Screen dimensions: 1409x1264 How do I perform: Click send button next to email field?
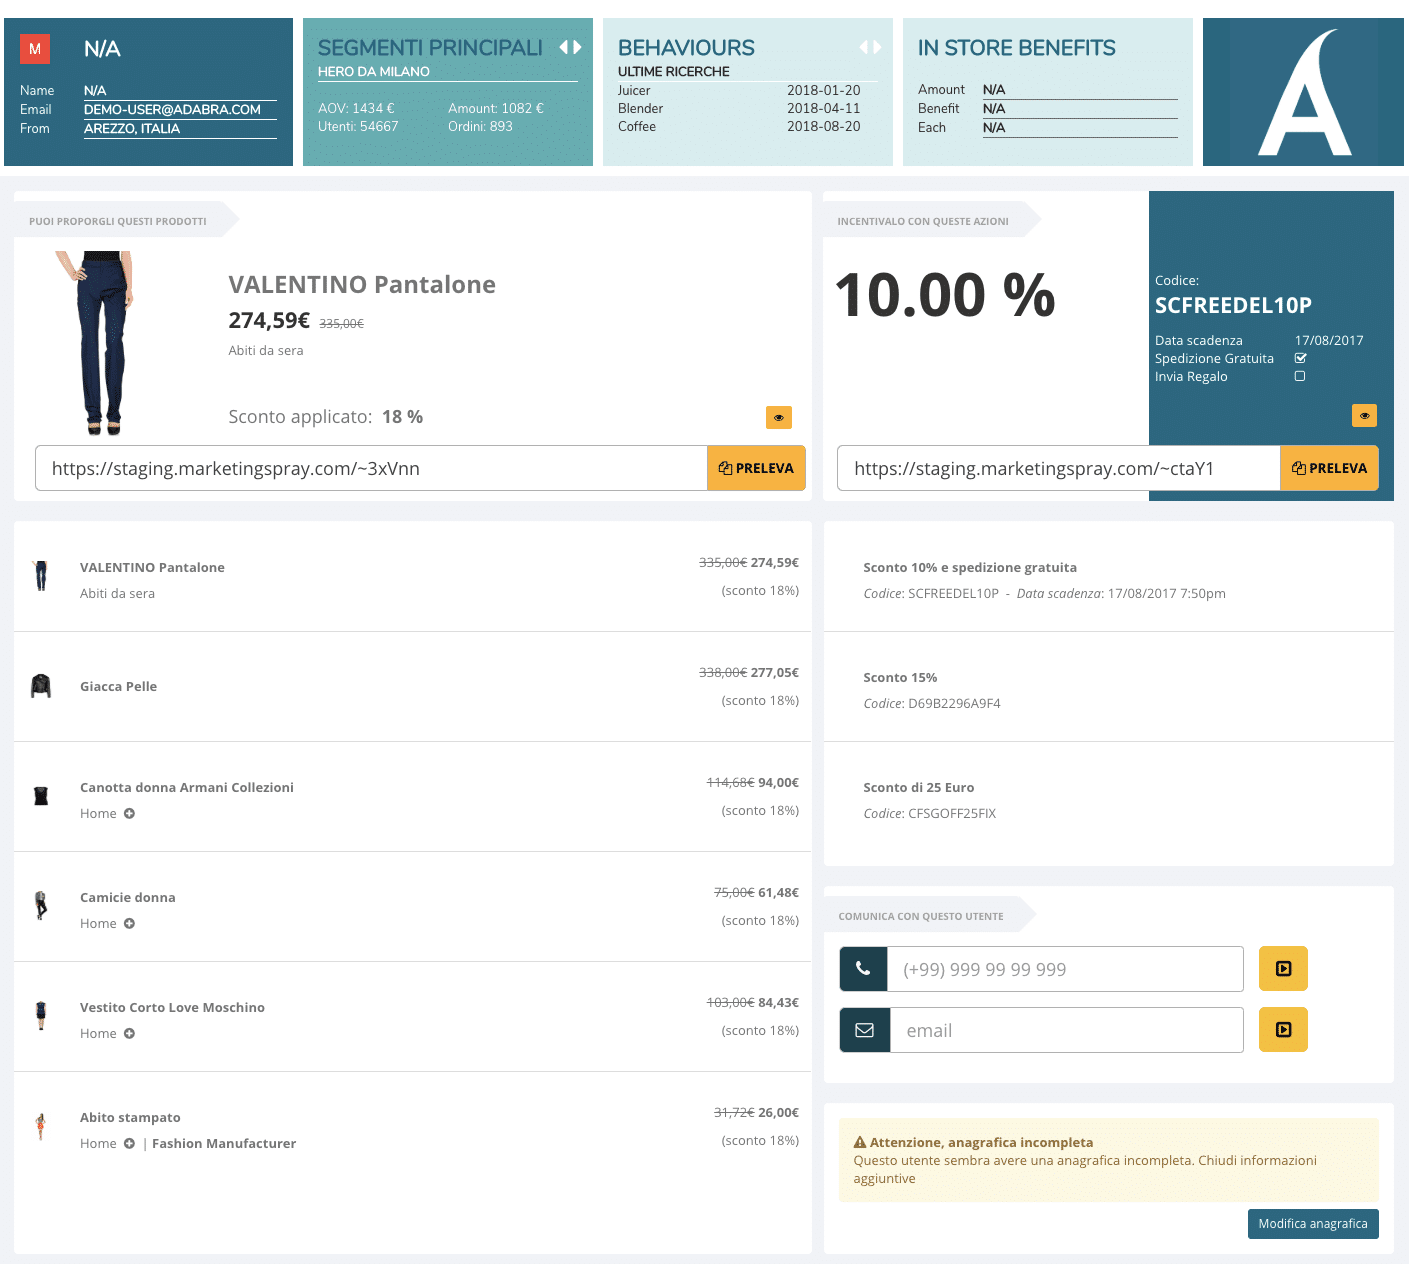[1283, 1030]
